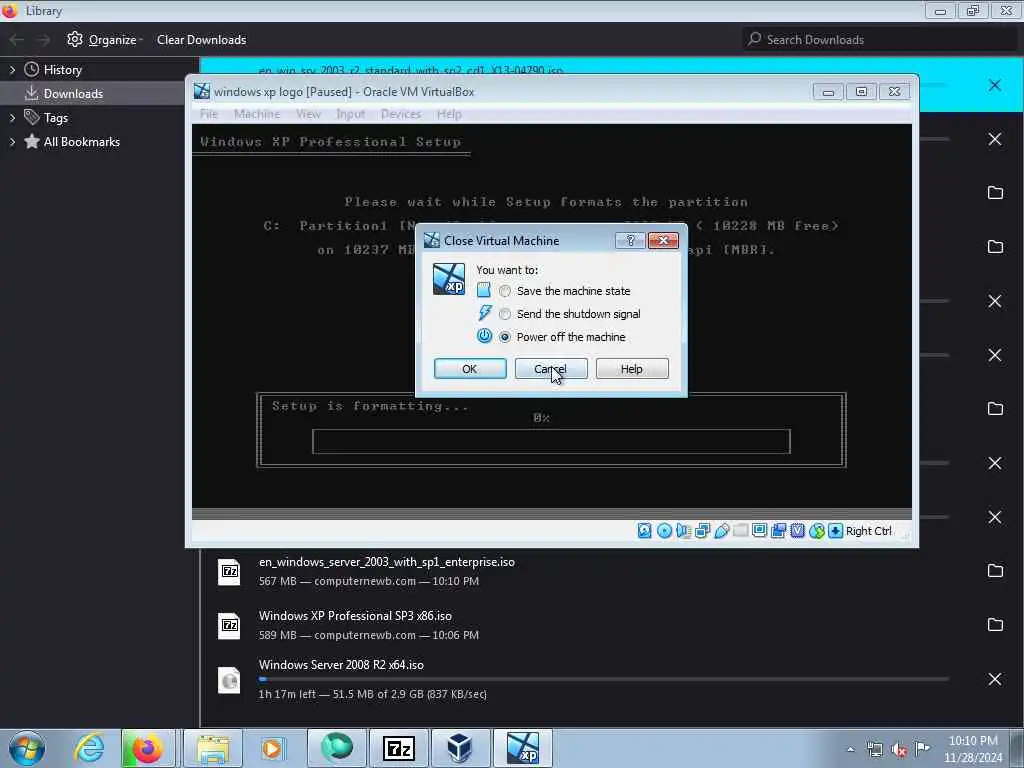Open Machine menu in VirtualBox window
Viewport: 1024px width, 768px height.
[257, 114]
